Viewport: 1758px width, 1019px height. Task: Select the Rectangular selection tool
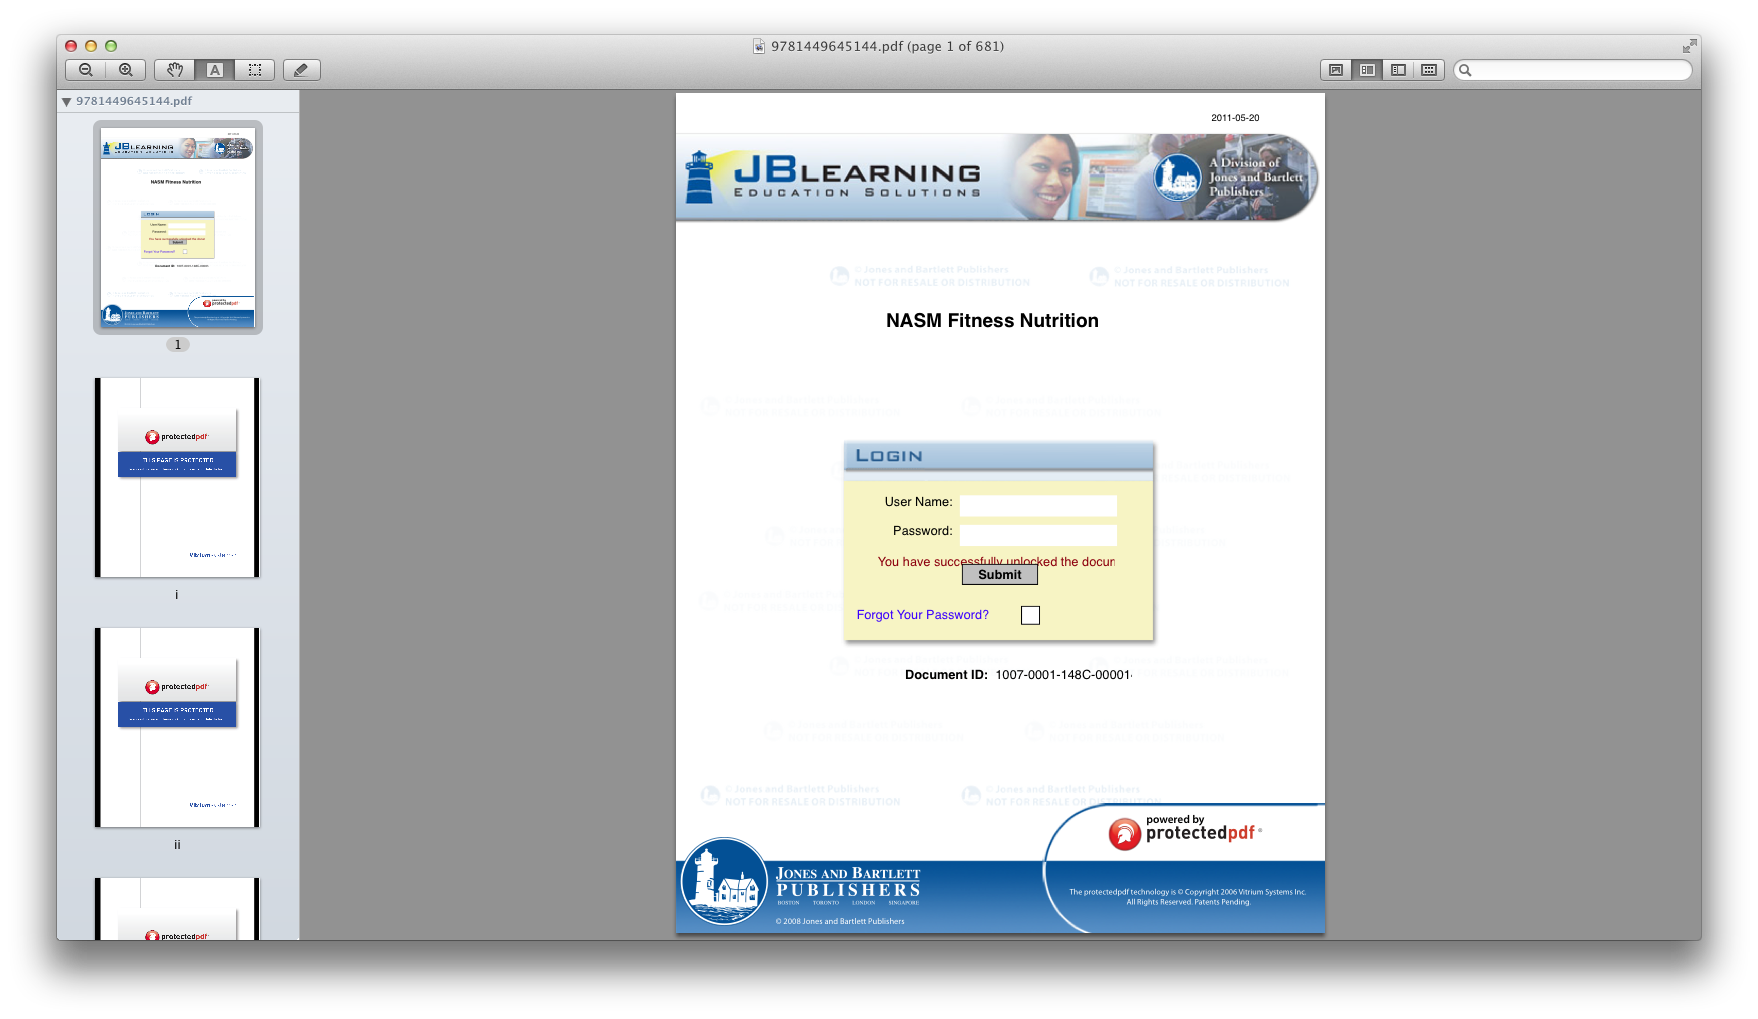click(255, 70)
